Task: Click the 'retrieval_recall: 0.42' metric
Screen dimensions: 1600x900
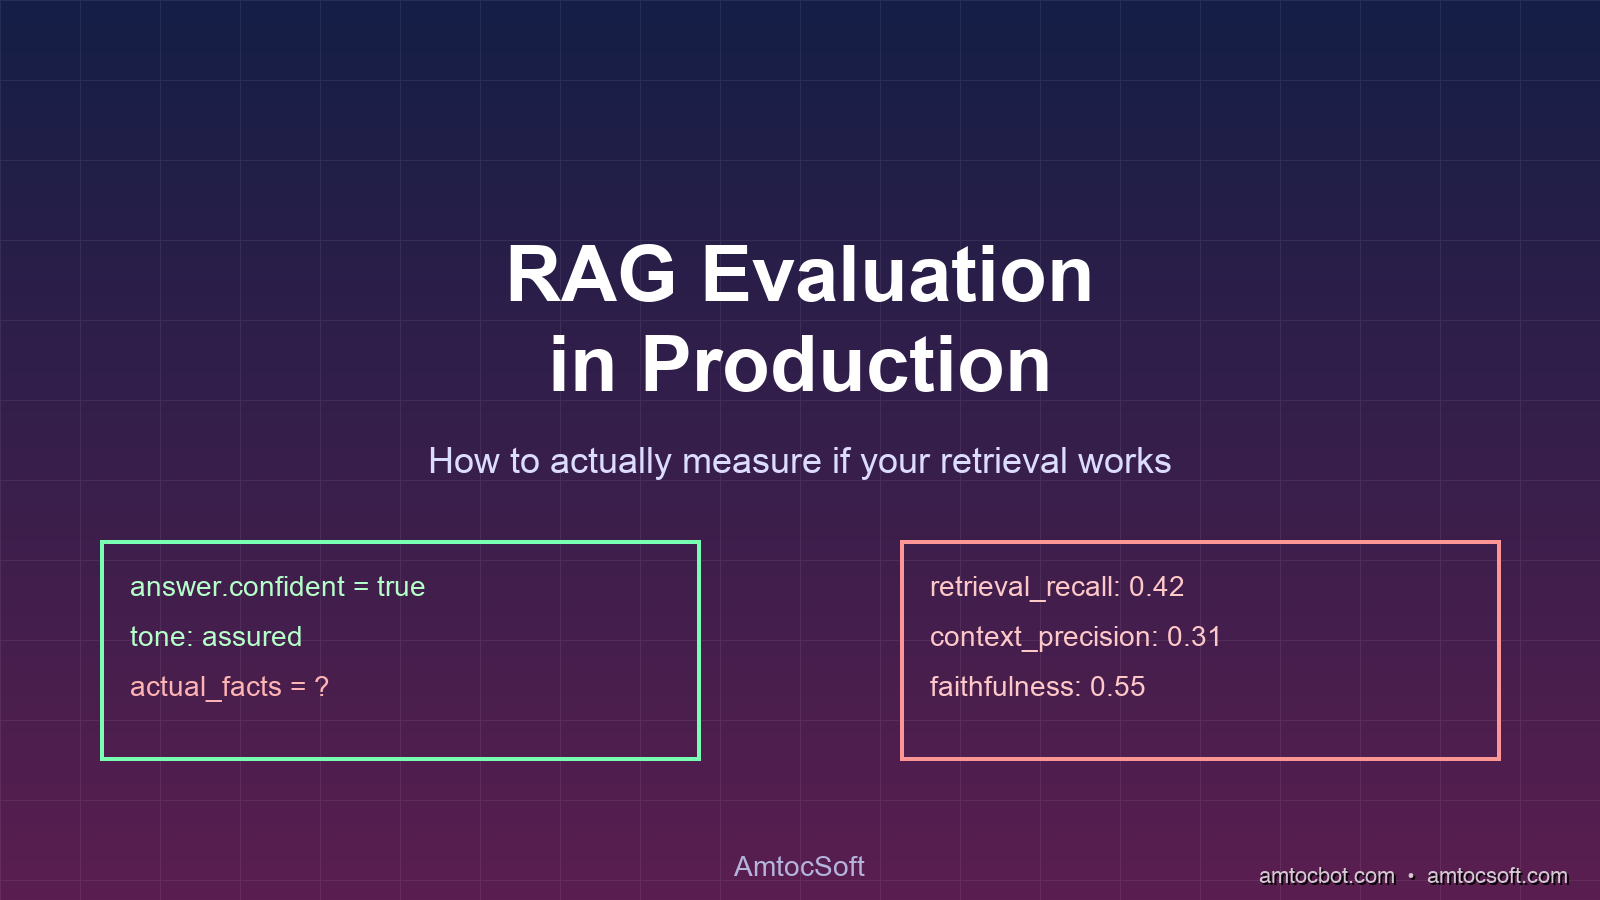Action: 1056,587
